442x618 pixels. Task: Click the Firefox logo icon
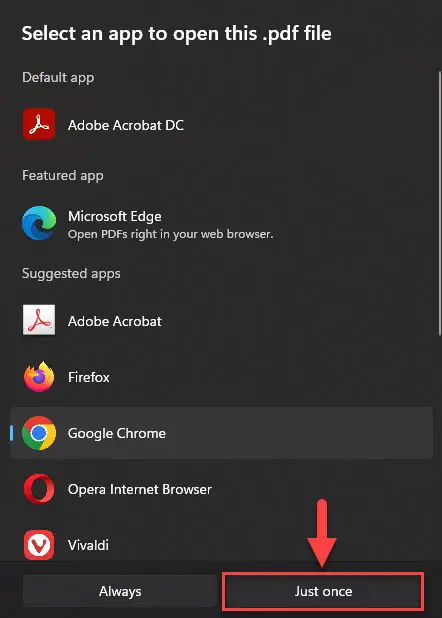[x=39, y=377]
